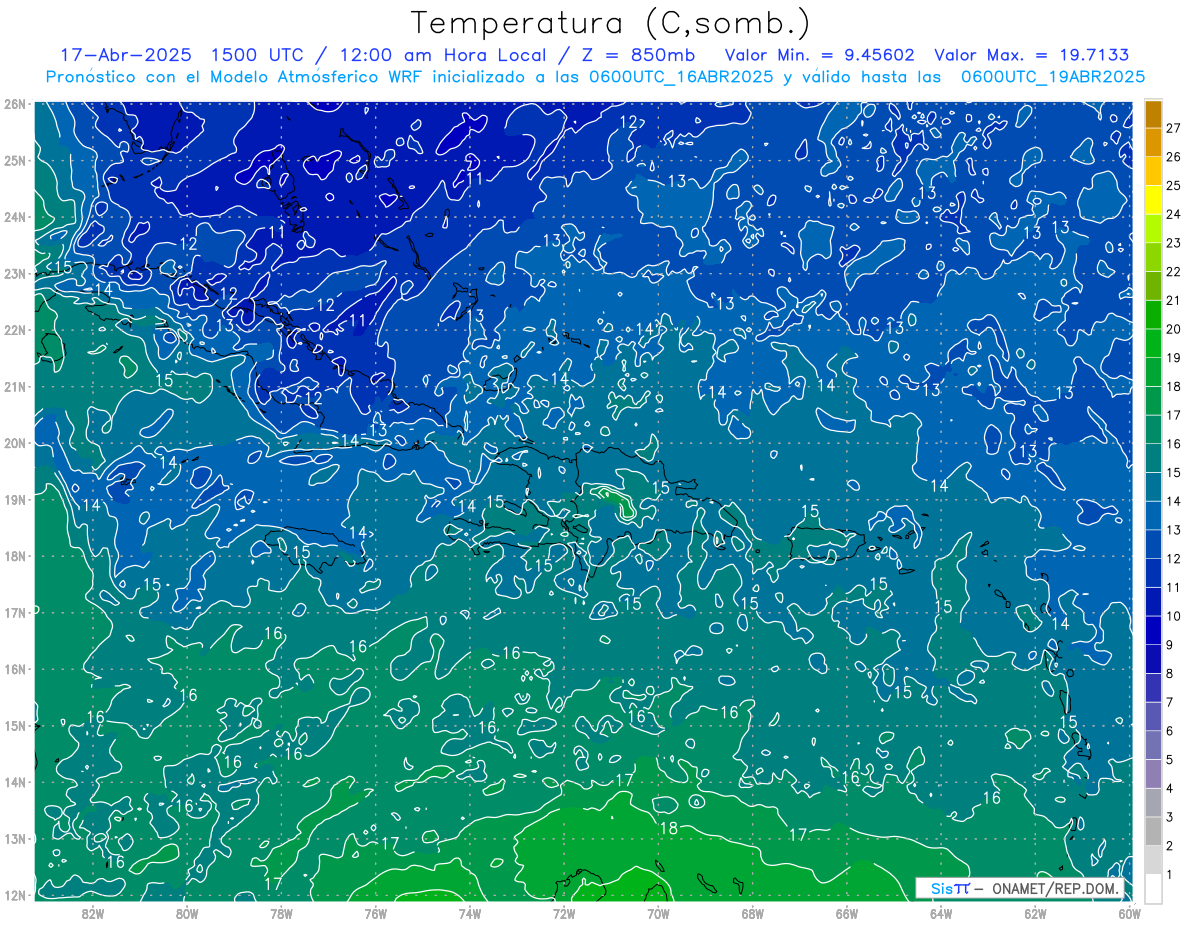Click the '23N' latitude axis label
Viewport: 1200px width, 927px height.
pyautogui.click(x=15, y=273)
